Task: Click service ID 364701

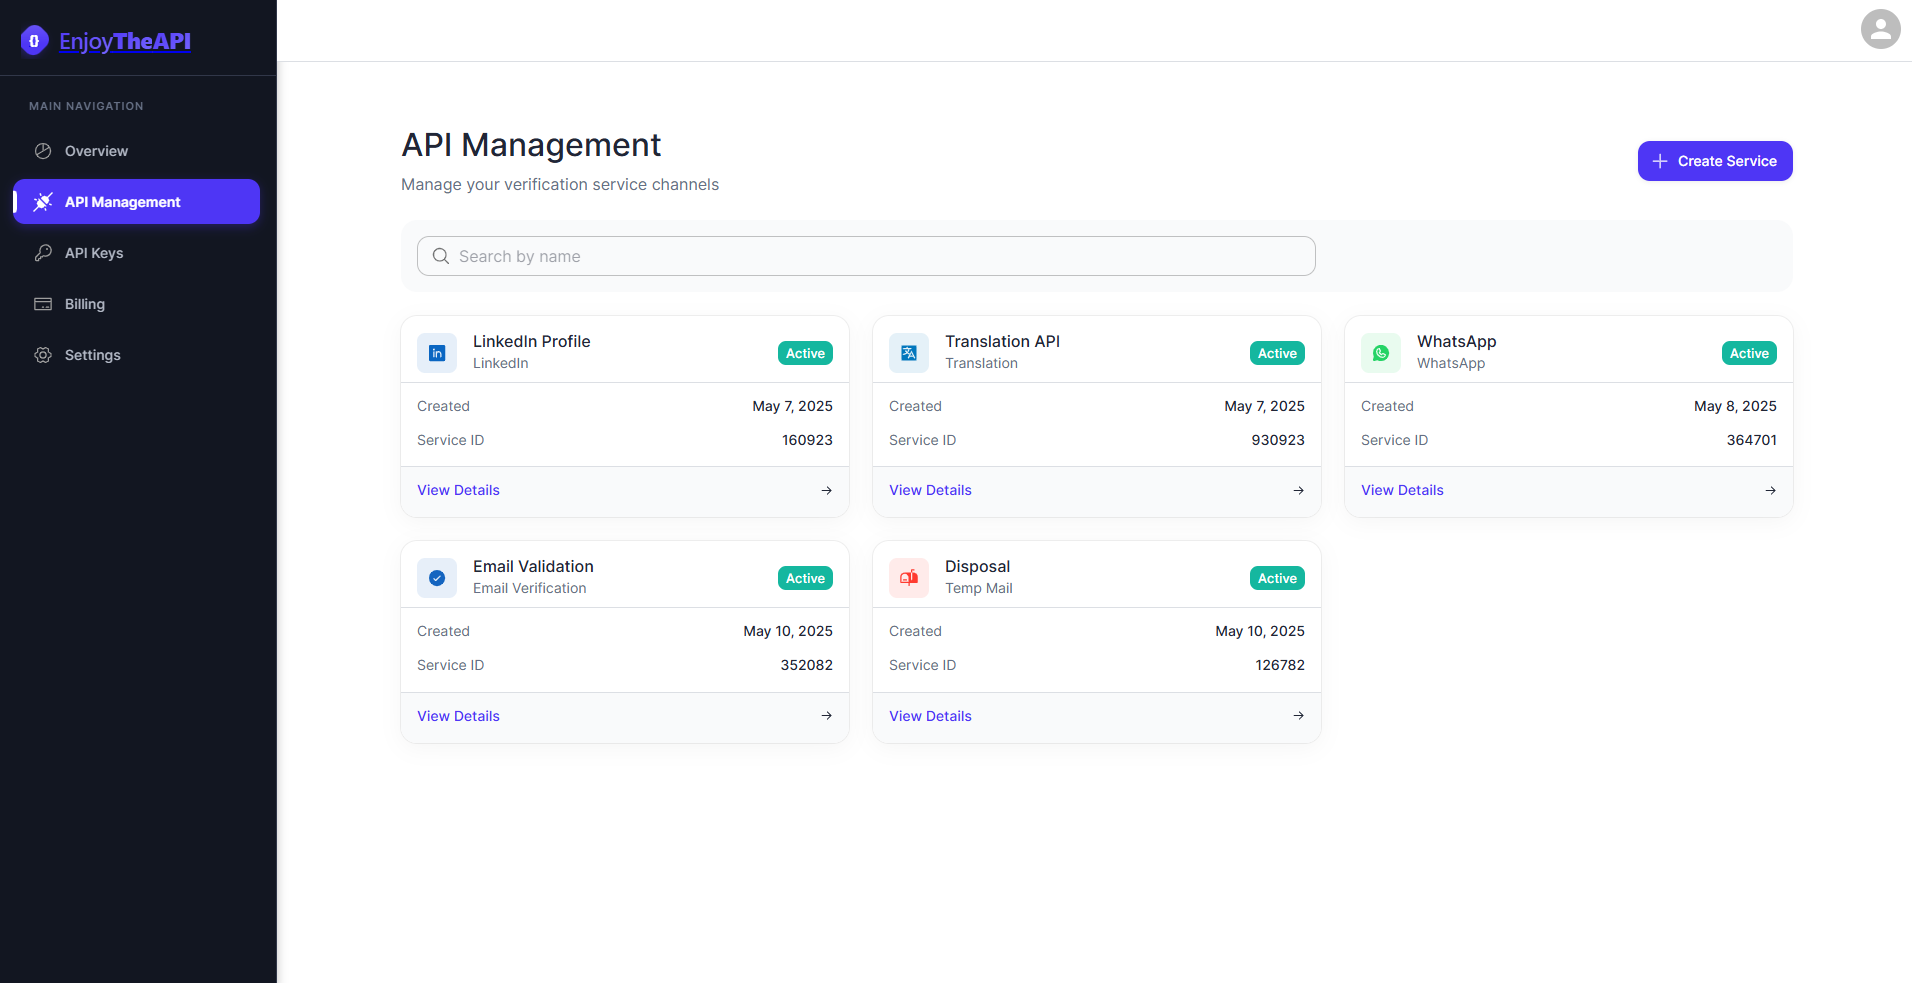Action: (1751, 440)
